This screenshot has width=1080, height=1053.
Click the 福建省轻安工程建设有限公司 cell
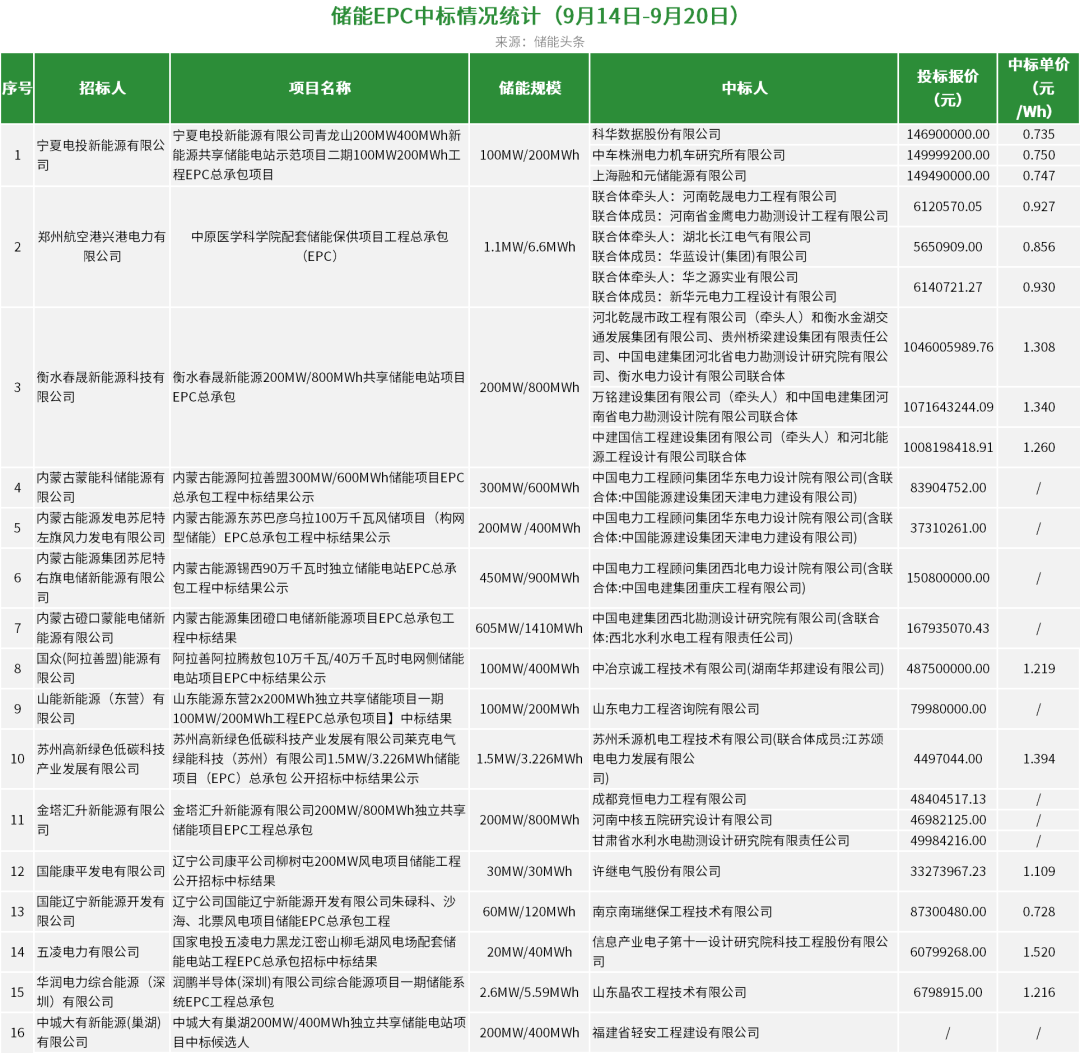(676, 1033)
